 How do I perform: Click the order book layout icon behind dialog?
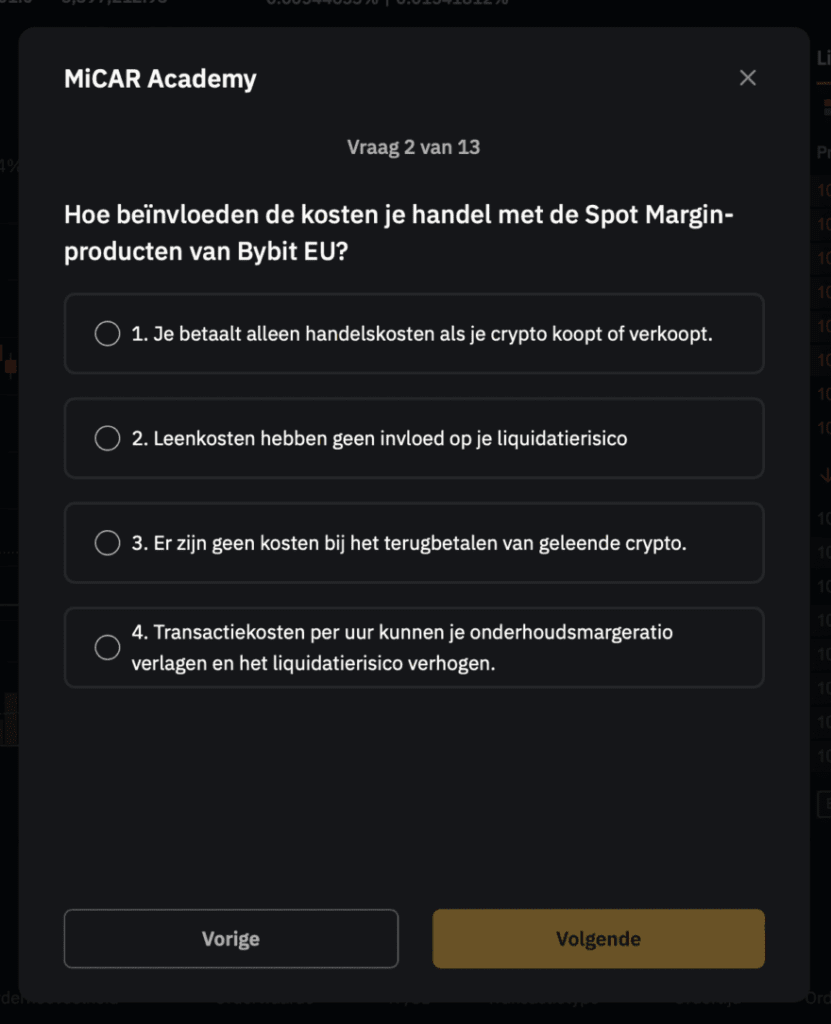(x=824, y=107)
